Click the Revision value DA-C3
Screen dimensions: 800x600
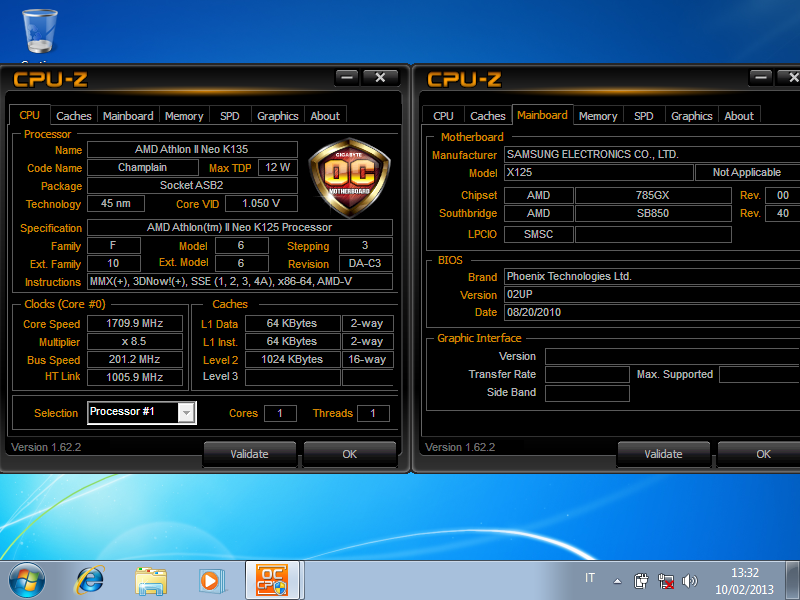pyautogui.click(x=365, y=263)
